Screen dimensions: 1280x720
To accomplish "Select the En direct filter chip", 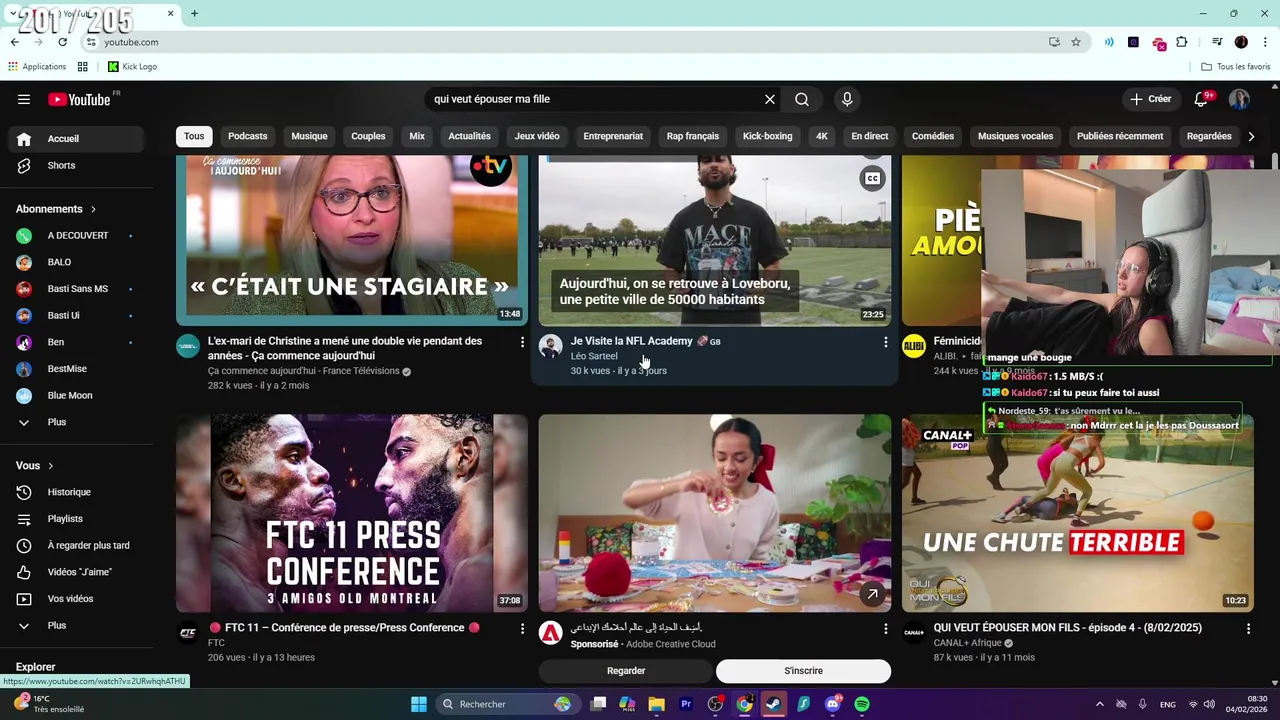I will pyautogui.click(x=870, y=136).
